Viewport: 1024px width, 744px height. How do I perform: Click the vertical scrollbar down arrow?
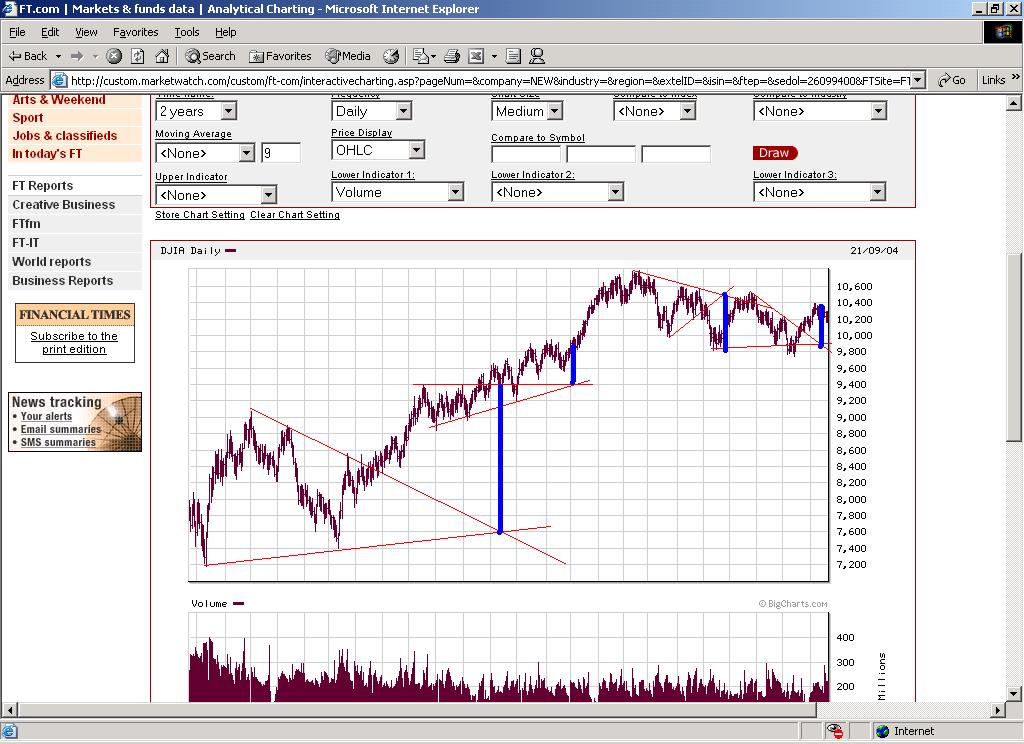coord(1014,694)
